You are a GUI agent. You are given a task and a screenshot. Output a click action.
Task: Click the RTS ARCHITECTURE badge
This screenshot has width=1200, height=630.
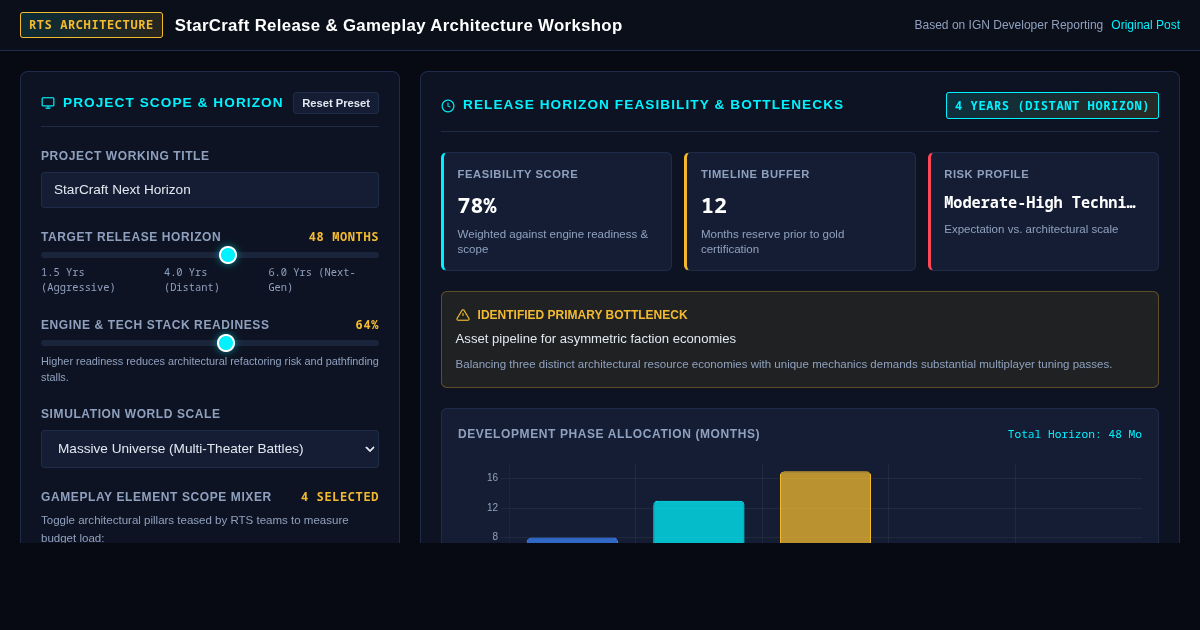pos(91,25)
